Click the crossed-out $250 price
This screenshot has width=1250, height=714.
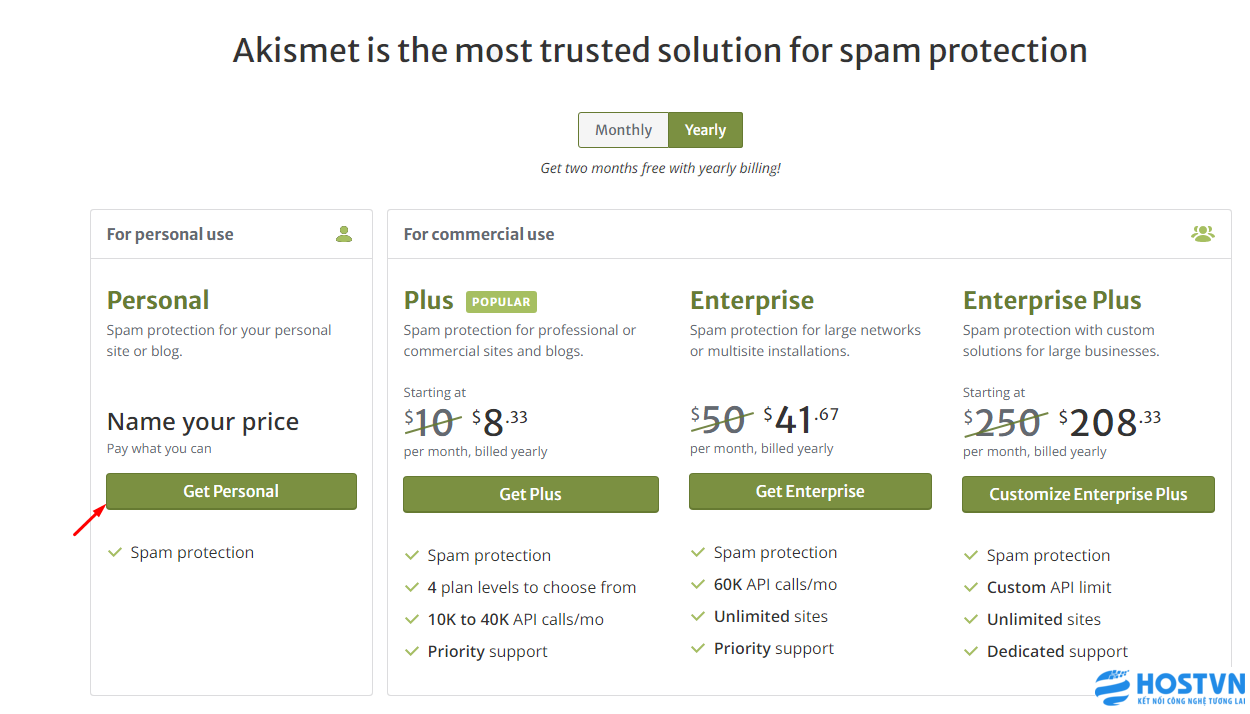coord(1006,422)
